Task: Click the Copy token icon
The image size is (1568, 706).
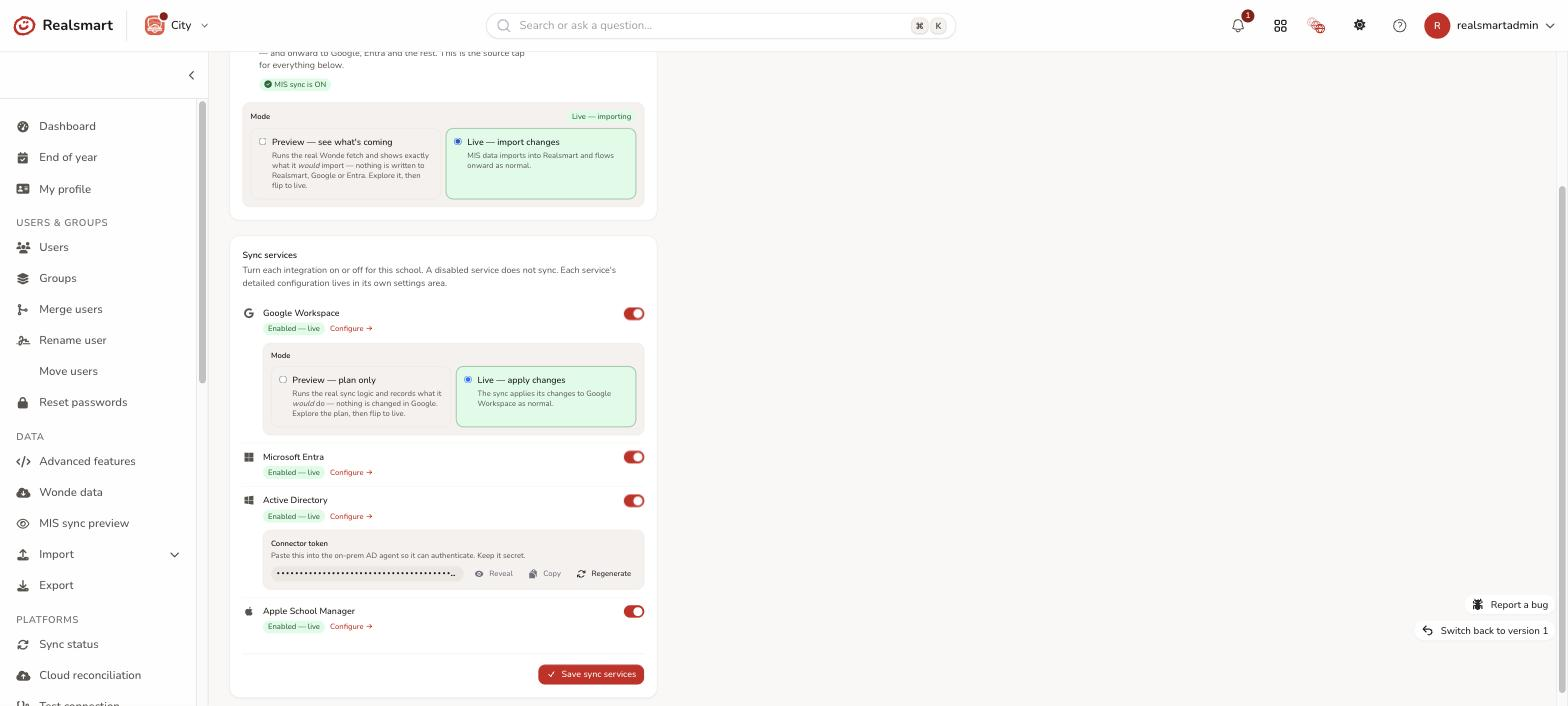Action: [533, 574]
